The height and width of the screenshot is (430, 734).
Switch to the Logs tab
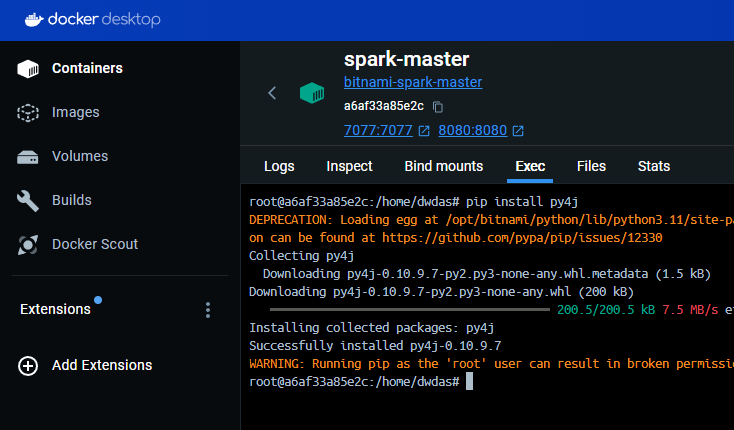click(x=279, y=166)
